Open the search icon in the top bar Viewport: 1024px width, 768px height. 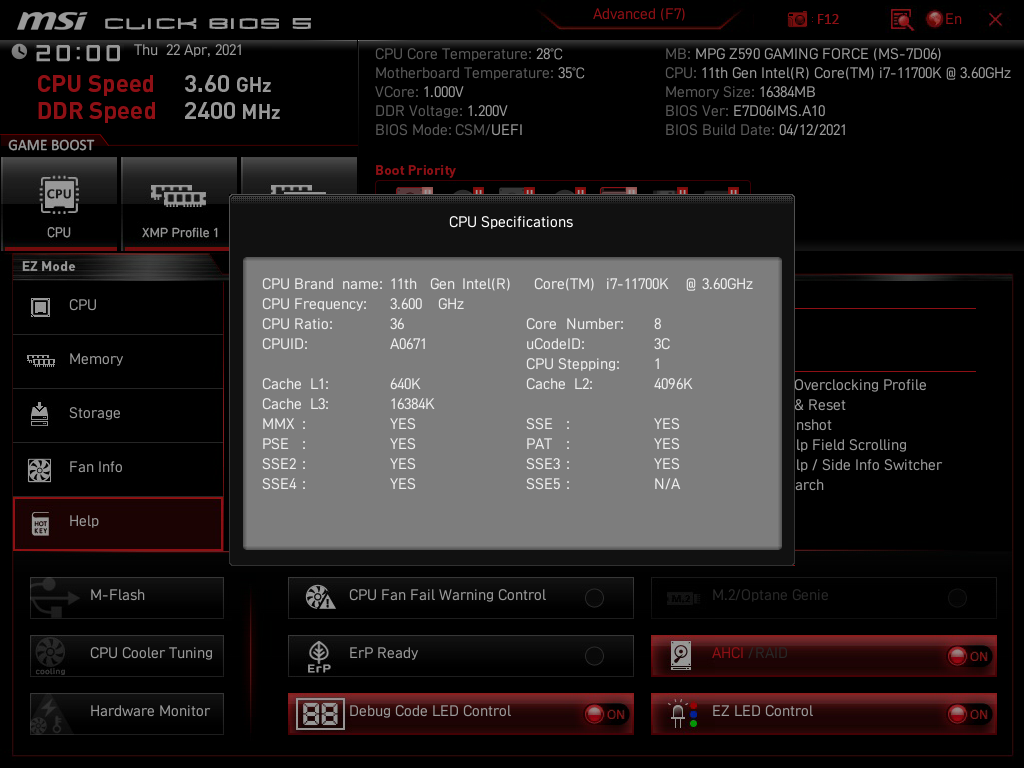pyautogui.click(x=901, y=20)
